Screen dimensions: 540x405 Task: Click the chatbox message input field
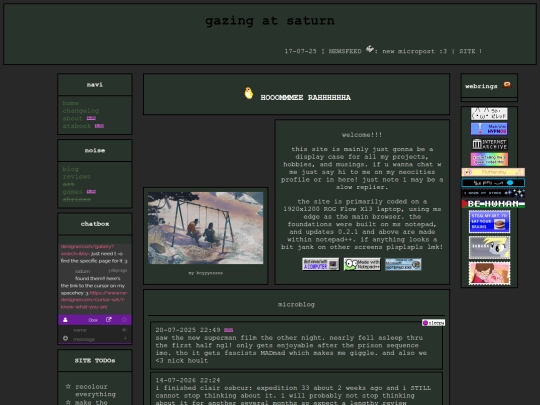[96, 339]
